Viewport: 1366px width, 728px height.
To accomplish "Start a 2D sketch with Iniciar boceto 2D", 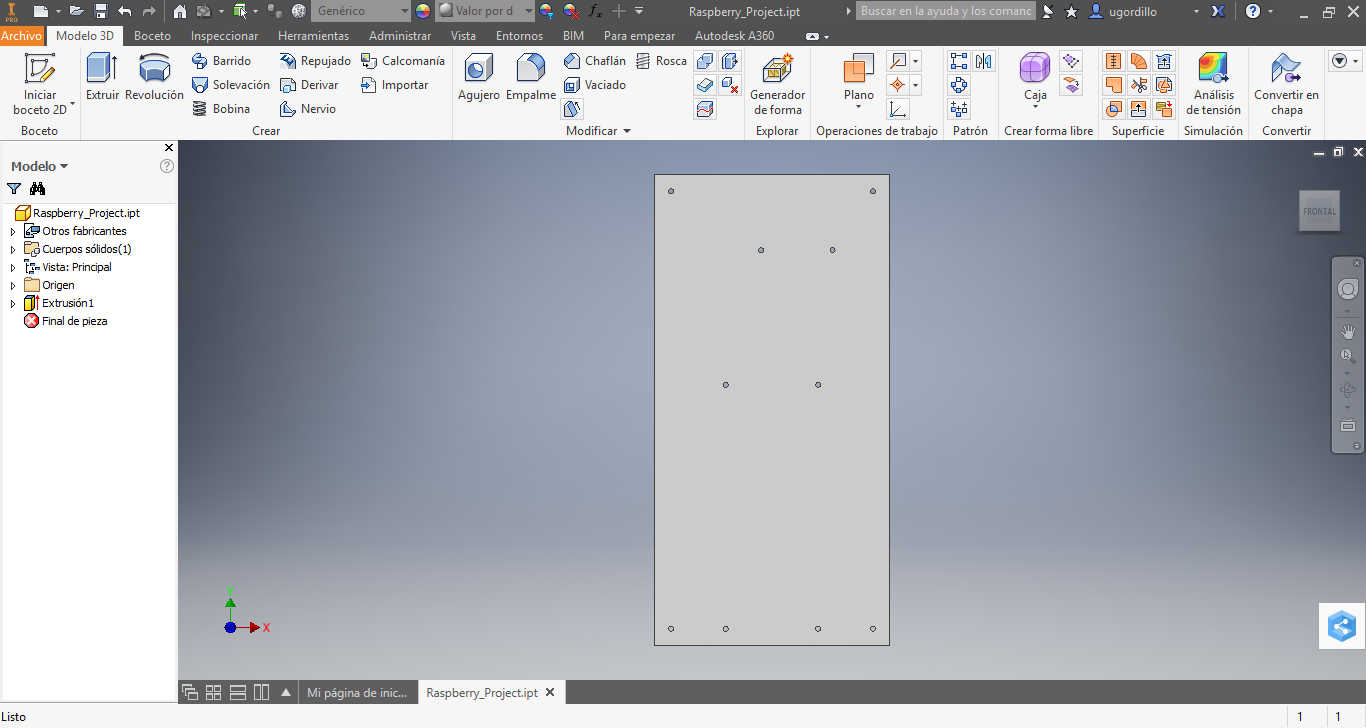I will [x=40, y=84].
